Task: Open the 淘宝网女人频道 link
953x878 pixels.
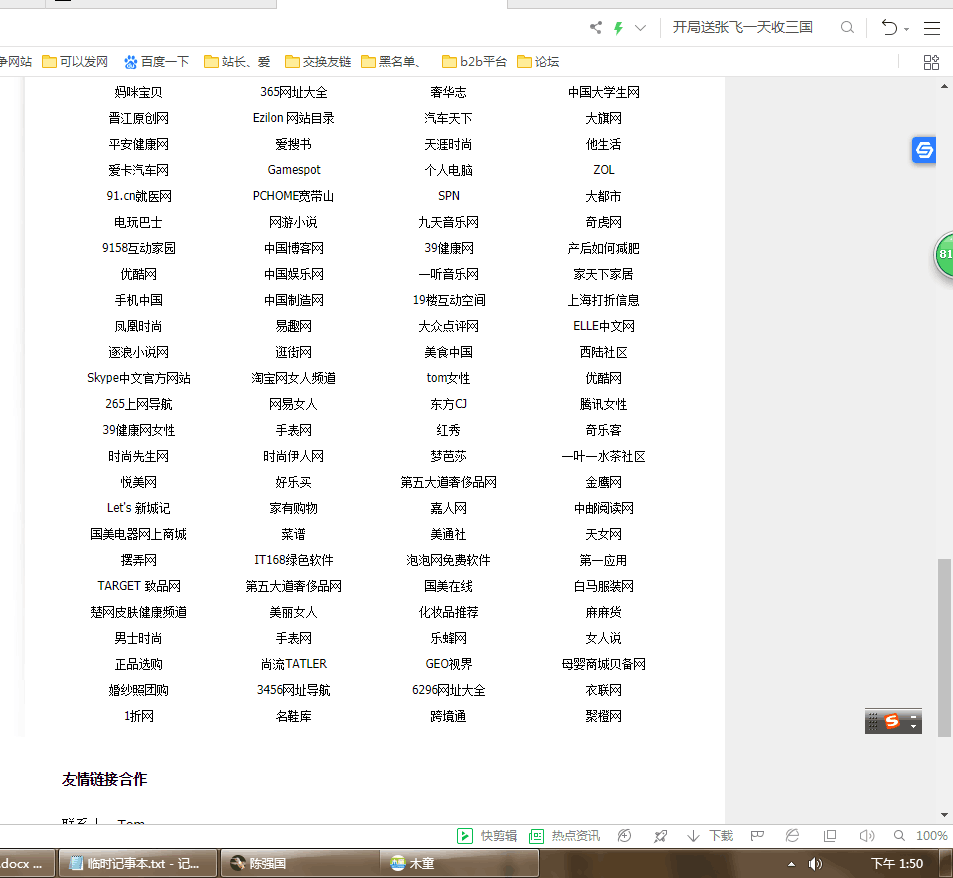Action: click(294, 378)
